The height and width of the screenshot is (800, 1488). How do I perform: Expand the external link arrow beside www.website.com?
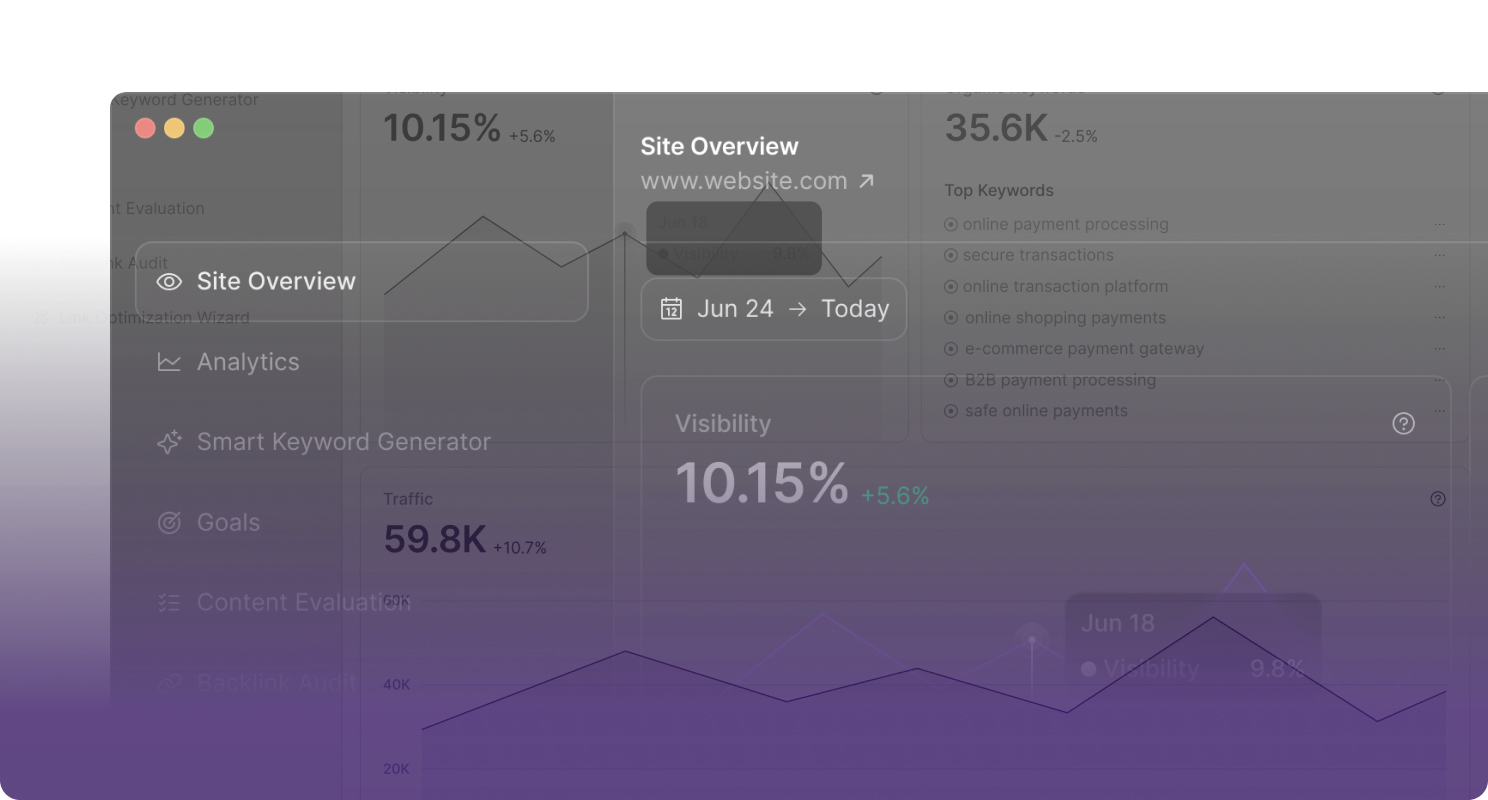(x=866, y=180)
